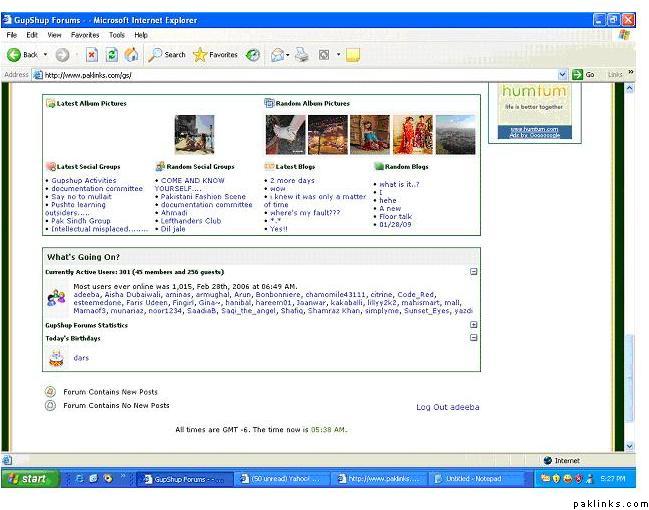Collapse the Currently Active Users section
Image resolution: width=649 pixels, height=510 pixels.
[x=474, y=271]
